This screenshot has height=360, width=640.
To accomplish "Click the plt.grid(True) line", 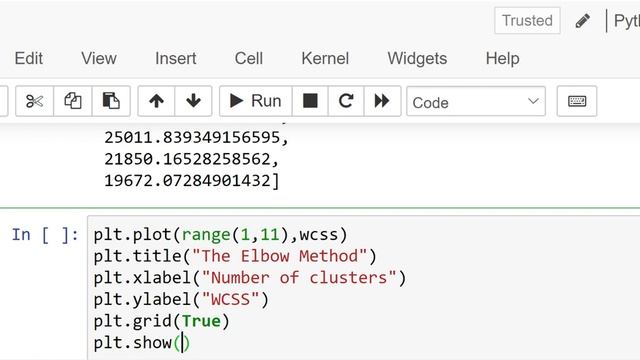I will tap(162, 321).
